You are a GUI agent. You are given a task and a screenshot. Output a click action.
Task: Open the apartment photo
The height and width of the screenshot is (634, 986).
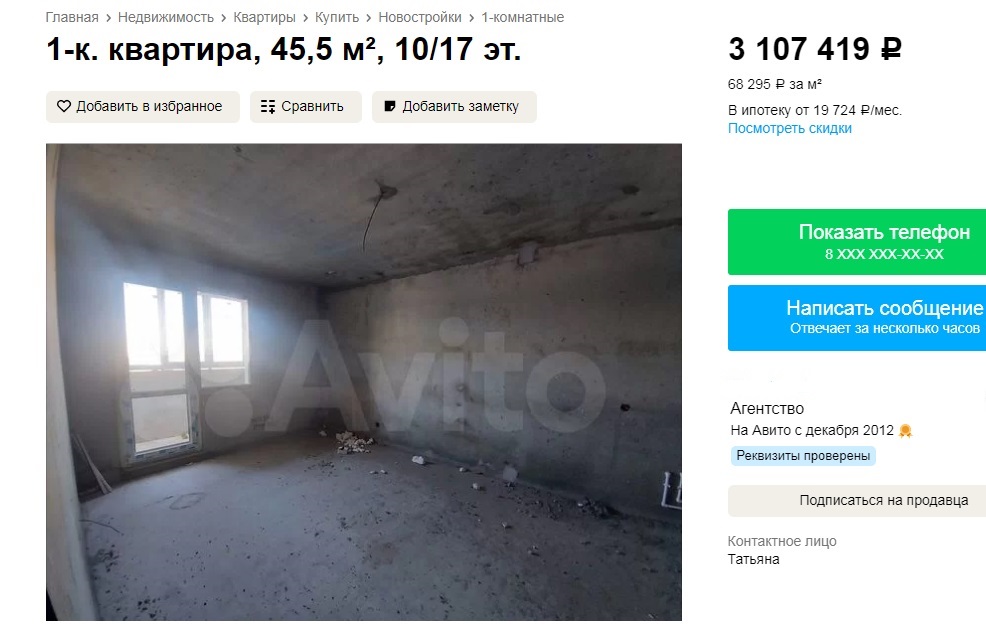click(x=364, y=382)
